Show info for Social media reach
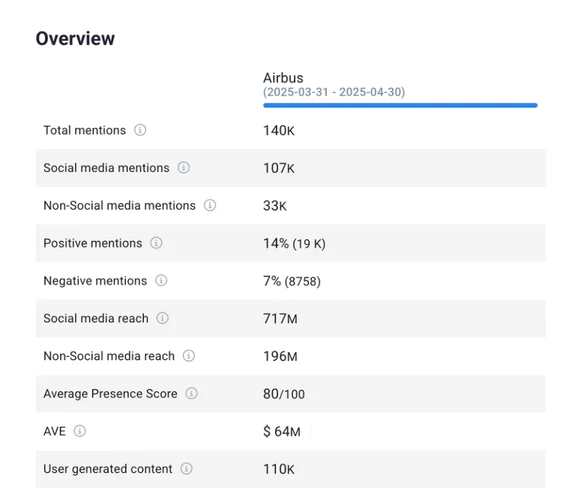 162,318
